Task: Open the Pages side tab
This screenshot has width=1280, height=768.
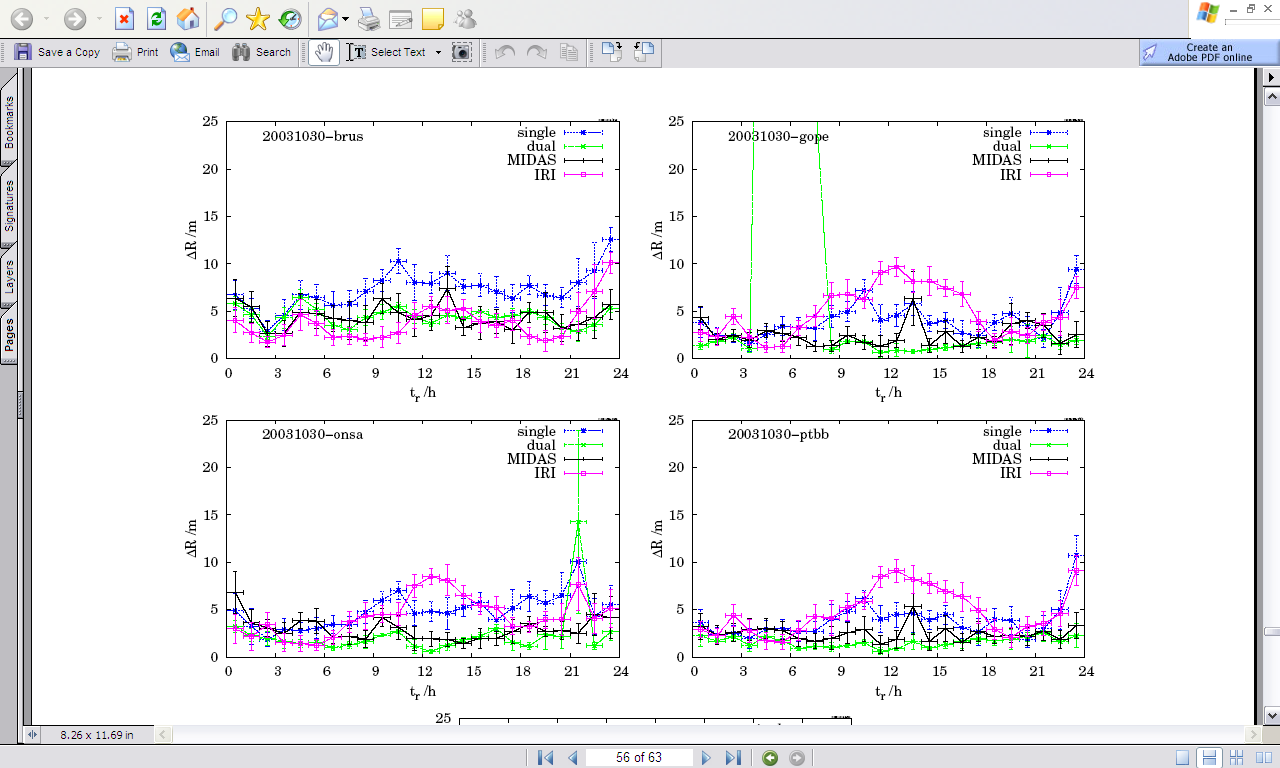Action: coord(9,335)
